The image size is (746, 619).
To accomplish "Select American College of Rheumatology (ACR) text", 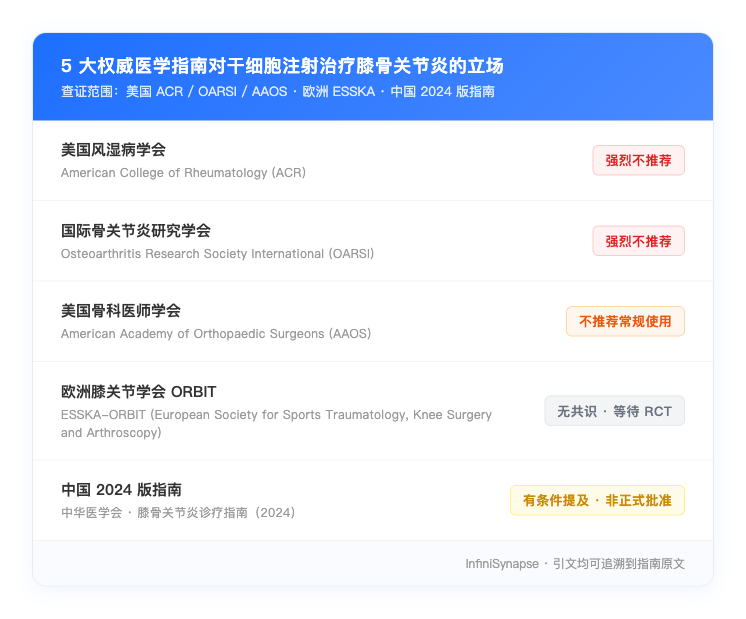I will 183,173.
